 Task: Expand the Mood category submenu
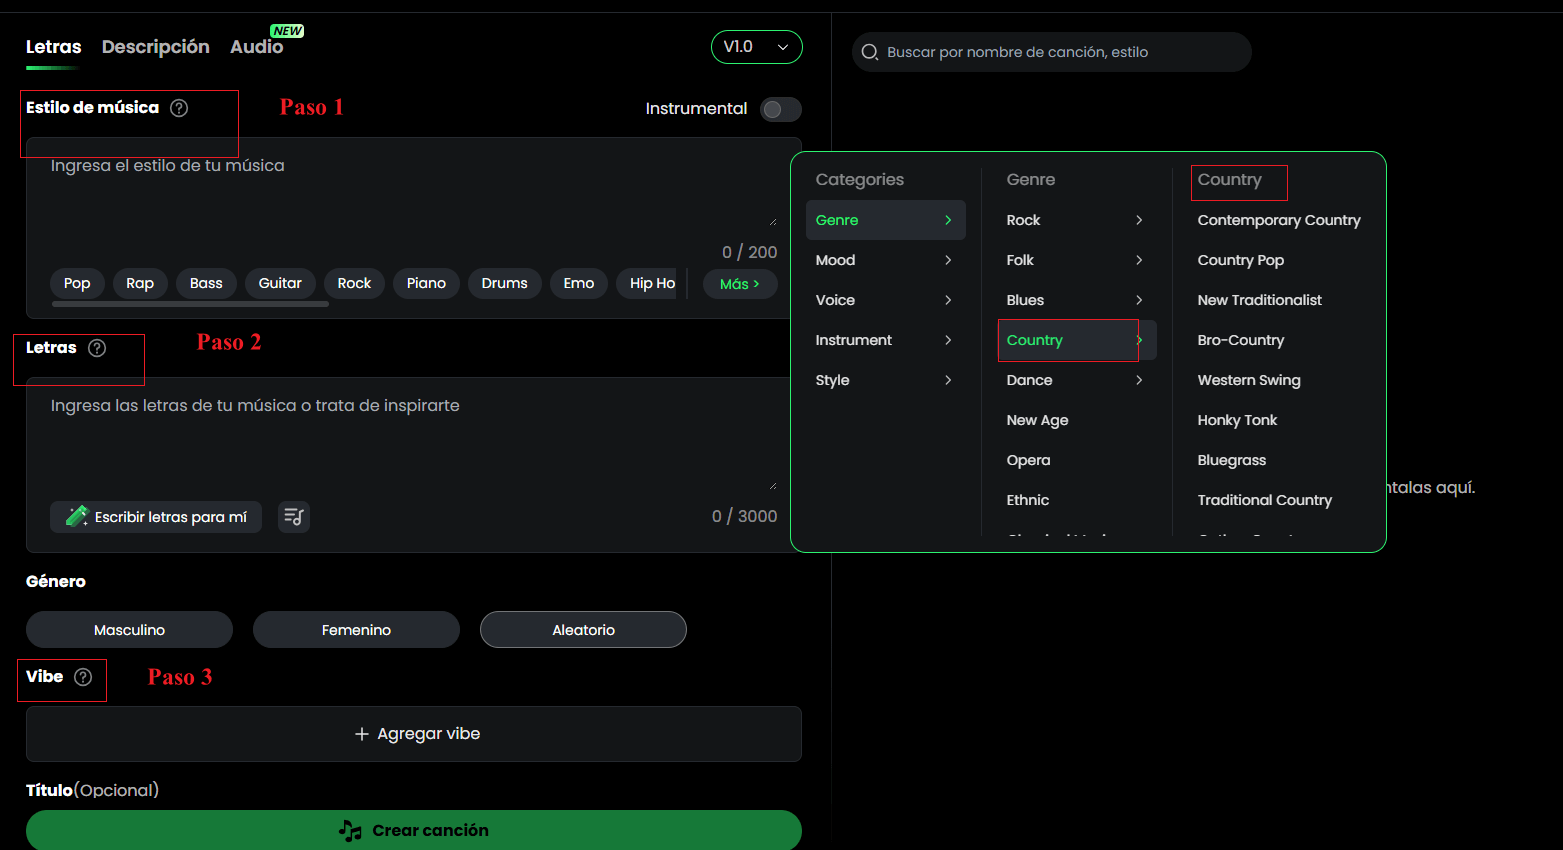tap(884, 260)
